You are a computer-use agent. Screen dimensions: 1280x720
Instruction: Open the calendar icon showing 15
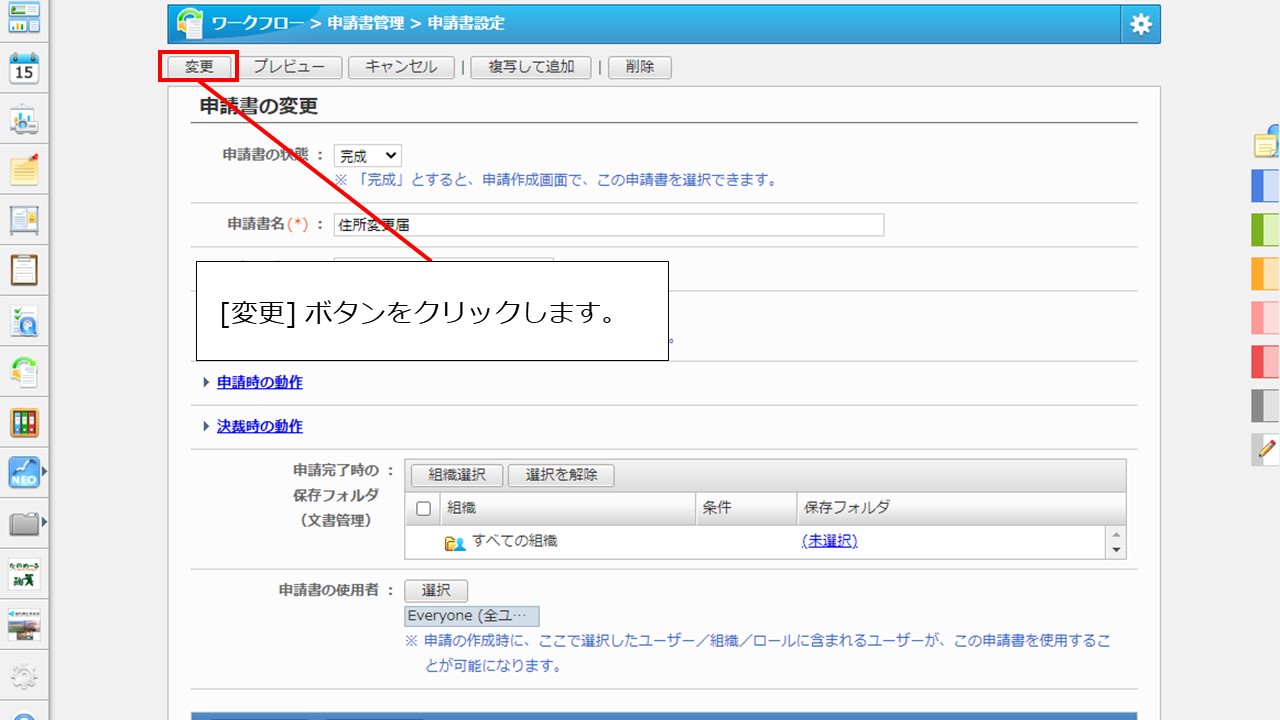24,69
